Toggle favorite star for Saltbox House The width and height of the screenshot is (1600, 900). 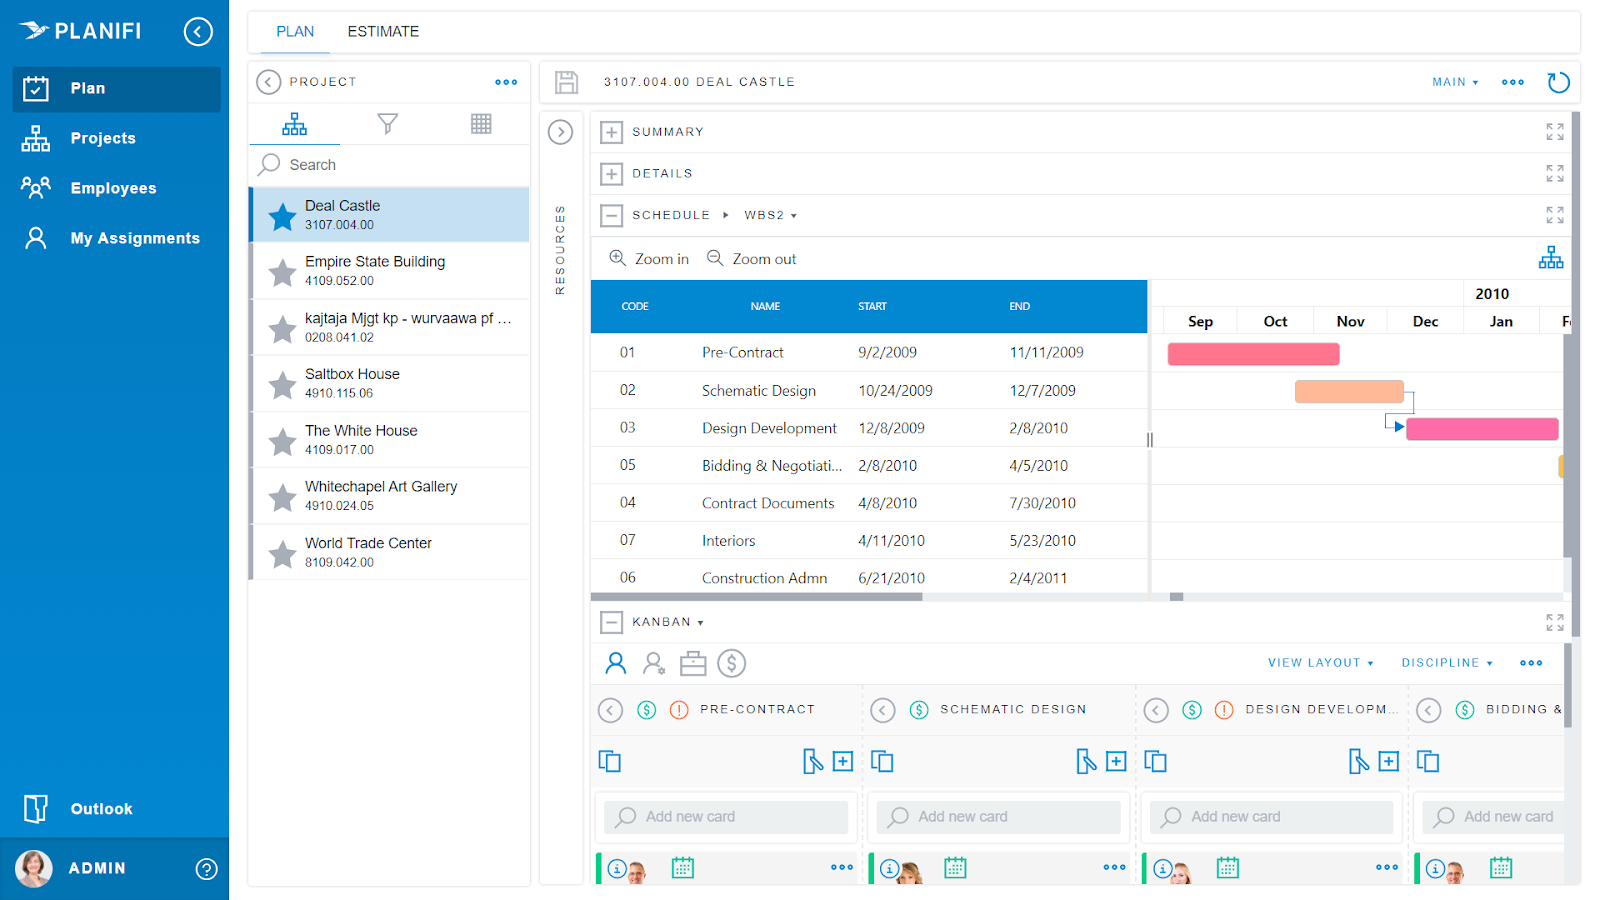(x=283, y=384)
